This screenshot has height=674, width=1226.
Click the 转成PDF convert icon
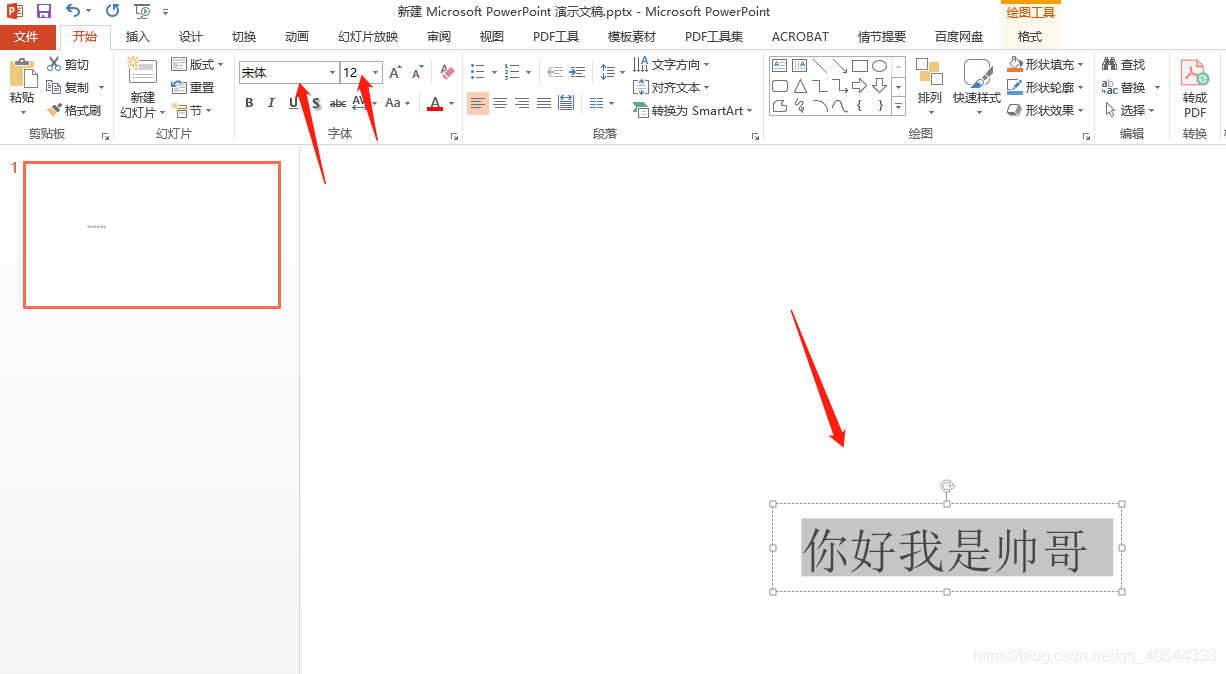(1194, 88)
